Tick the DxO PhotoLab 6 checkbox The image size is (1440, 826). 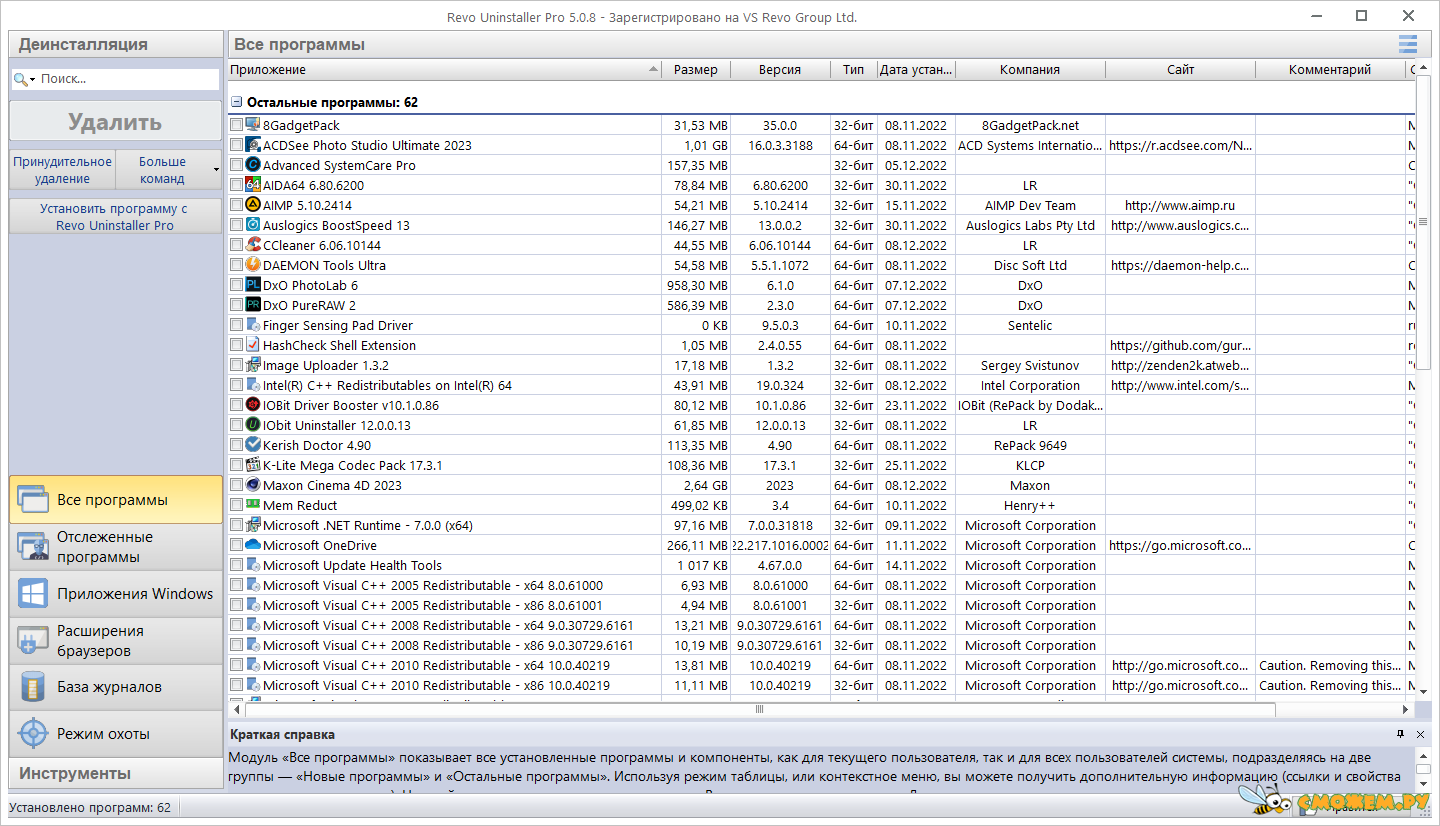[x=236, y=285]
